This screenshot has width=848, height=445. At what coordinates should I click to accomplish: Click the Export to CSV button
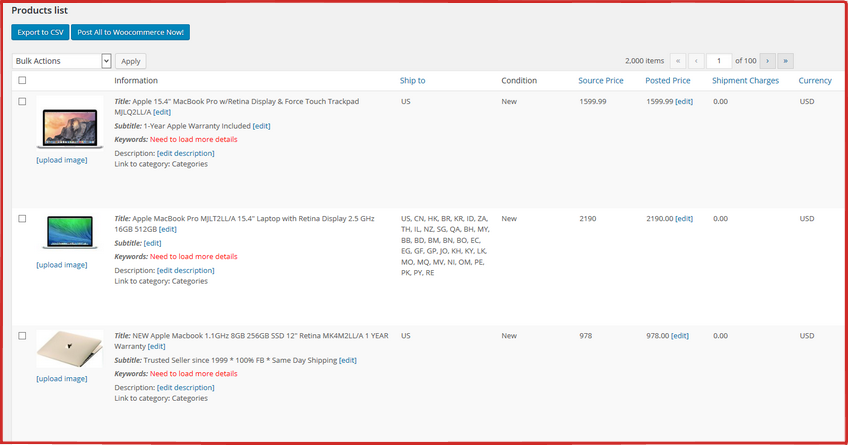[x=40, y=32]
